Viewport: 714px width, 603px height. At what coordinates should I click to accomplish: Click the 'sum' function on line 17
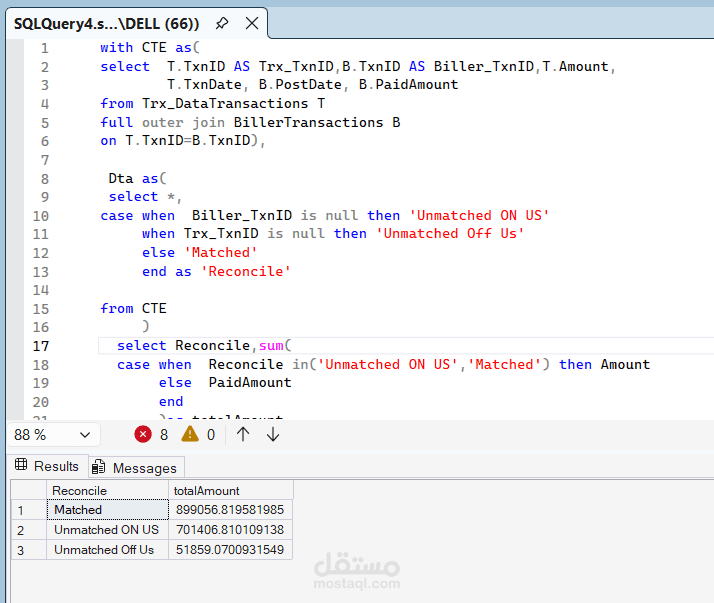(x=271, y=346)
